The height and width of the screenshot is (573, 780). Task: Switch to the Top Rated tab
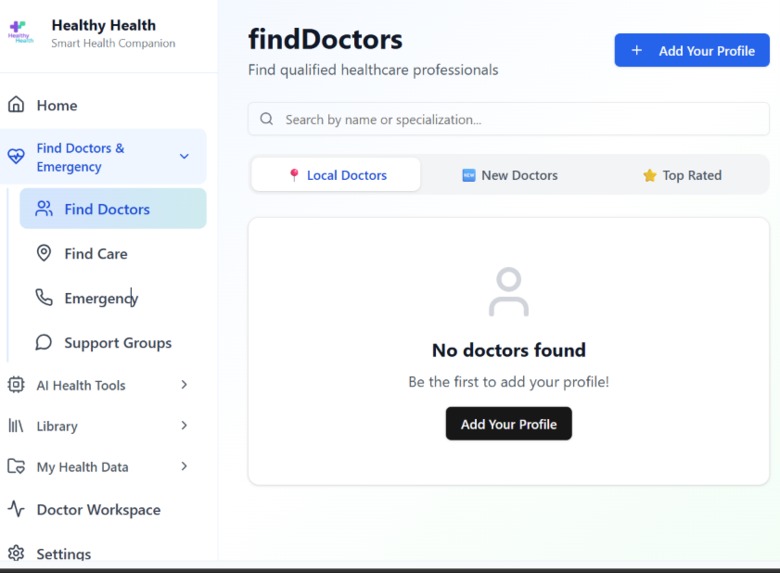682,175
